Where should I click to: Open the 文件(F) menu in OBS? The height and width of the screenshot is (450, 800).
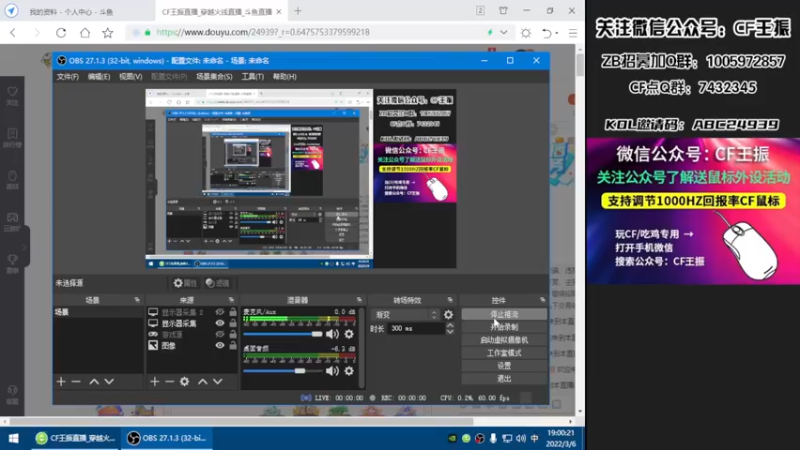tap(68, 77)
